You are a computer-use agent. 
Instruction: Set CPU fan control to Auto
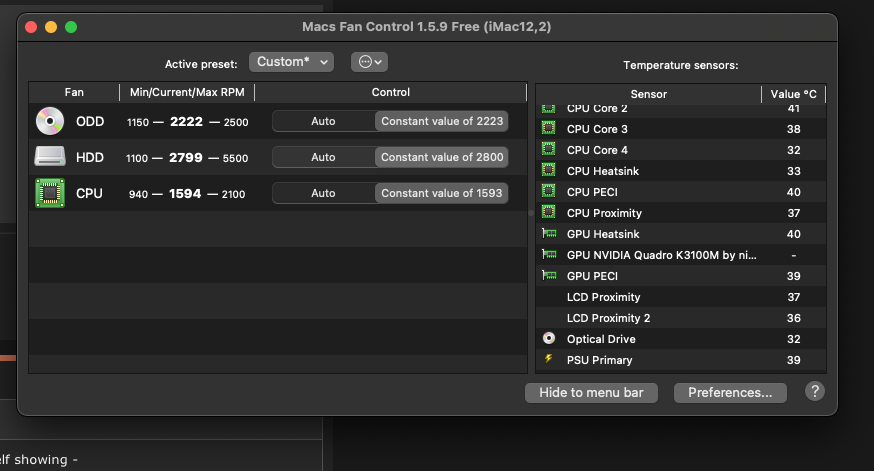(x=323, y=193)
